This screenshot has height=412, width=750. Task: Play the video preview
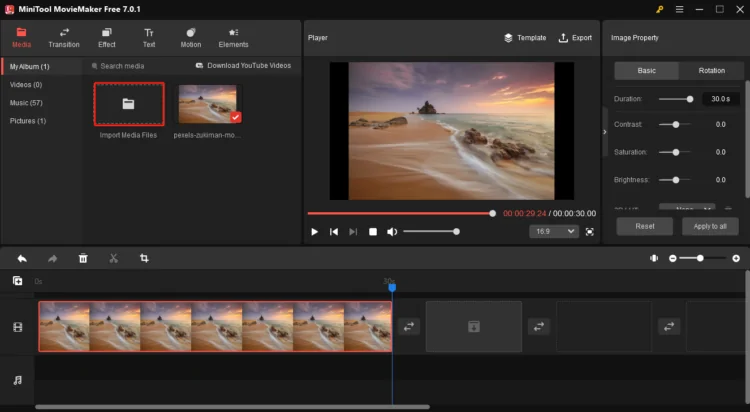(314, 232)
